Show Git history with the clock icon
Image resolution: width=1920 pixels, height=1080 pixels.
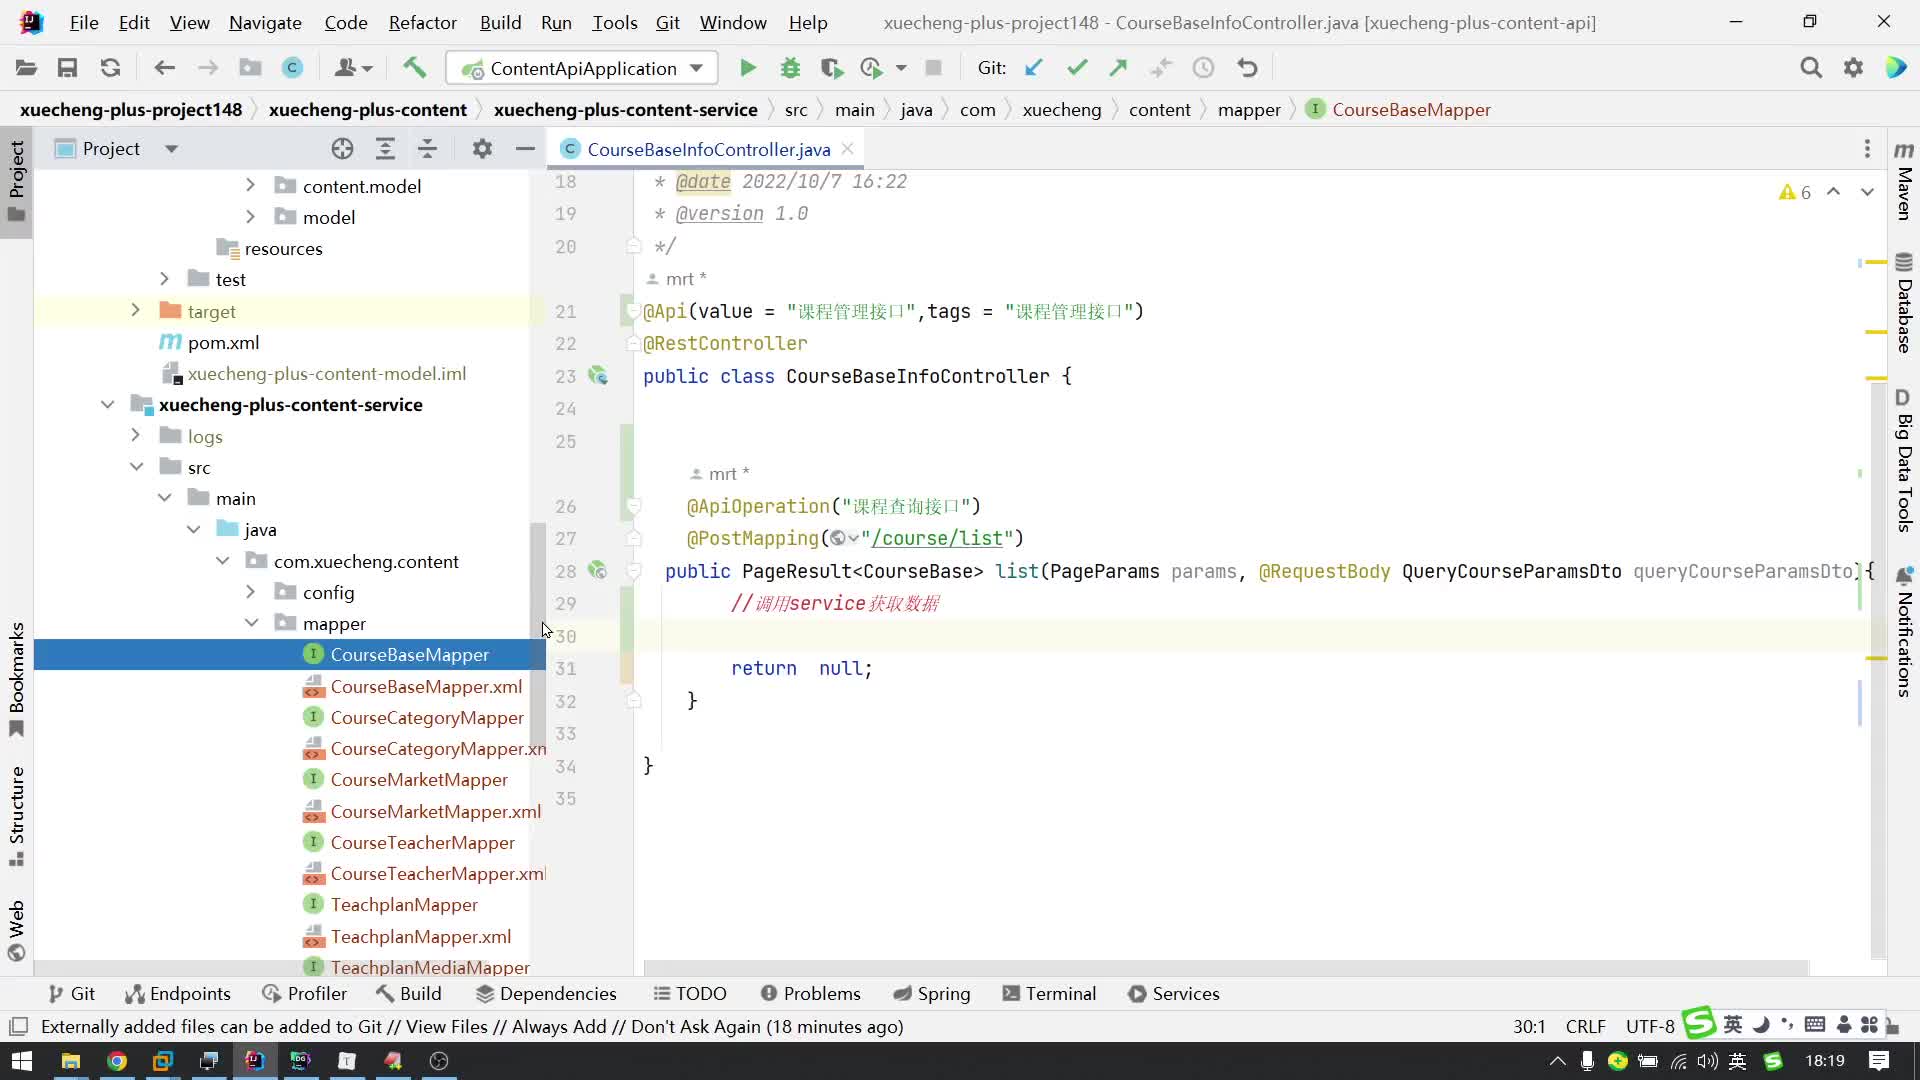tap(1203, 68)
